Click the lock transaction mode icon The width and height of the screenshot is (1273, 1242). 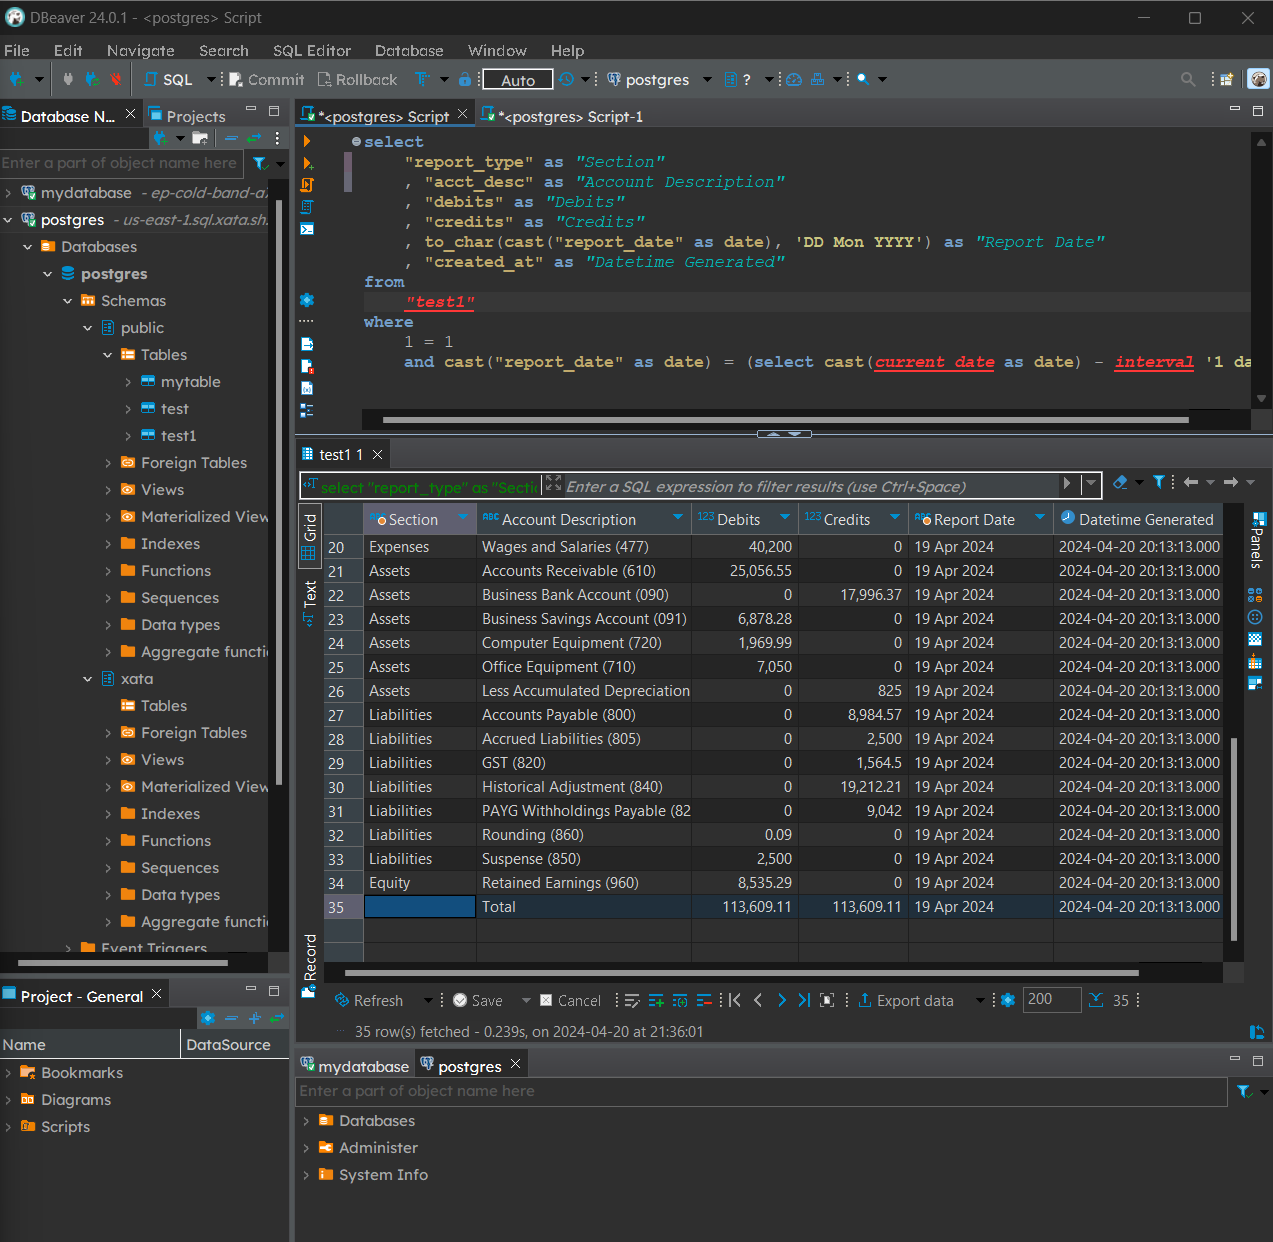[x=465, y=80]
